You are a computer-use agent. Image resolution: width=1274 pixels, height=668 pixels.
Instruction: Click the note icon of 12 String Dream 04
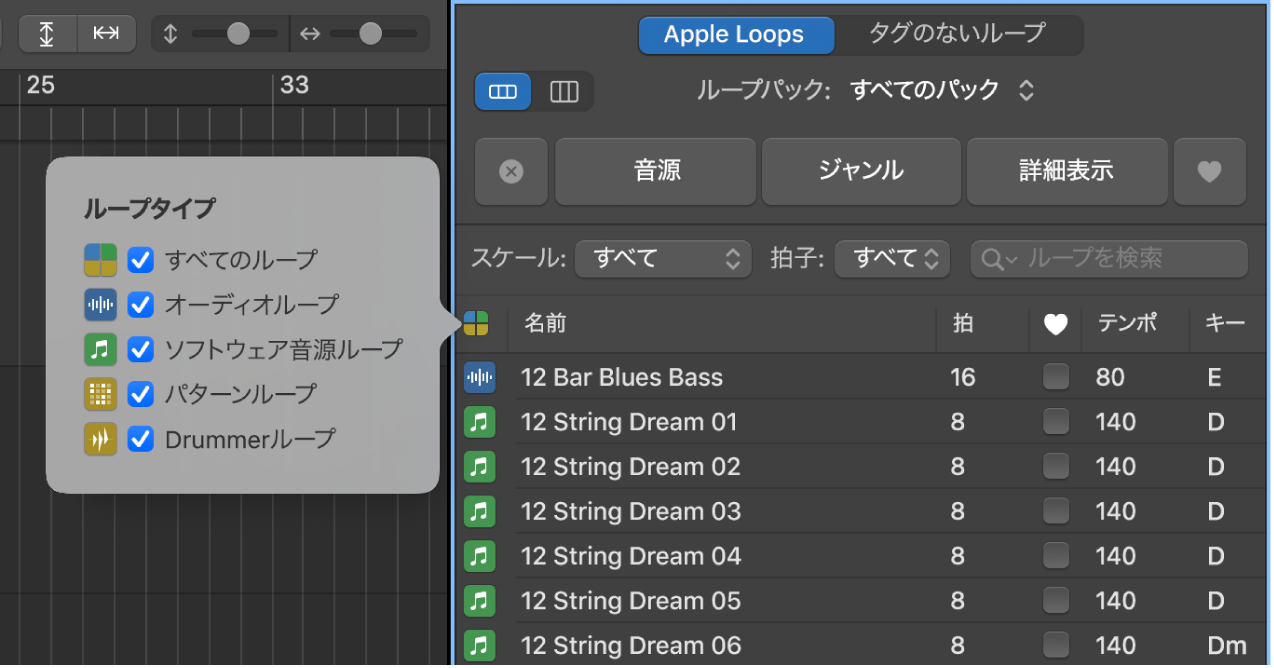[480, 556]
